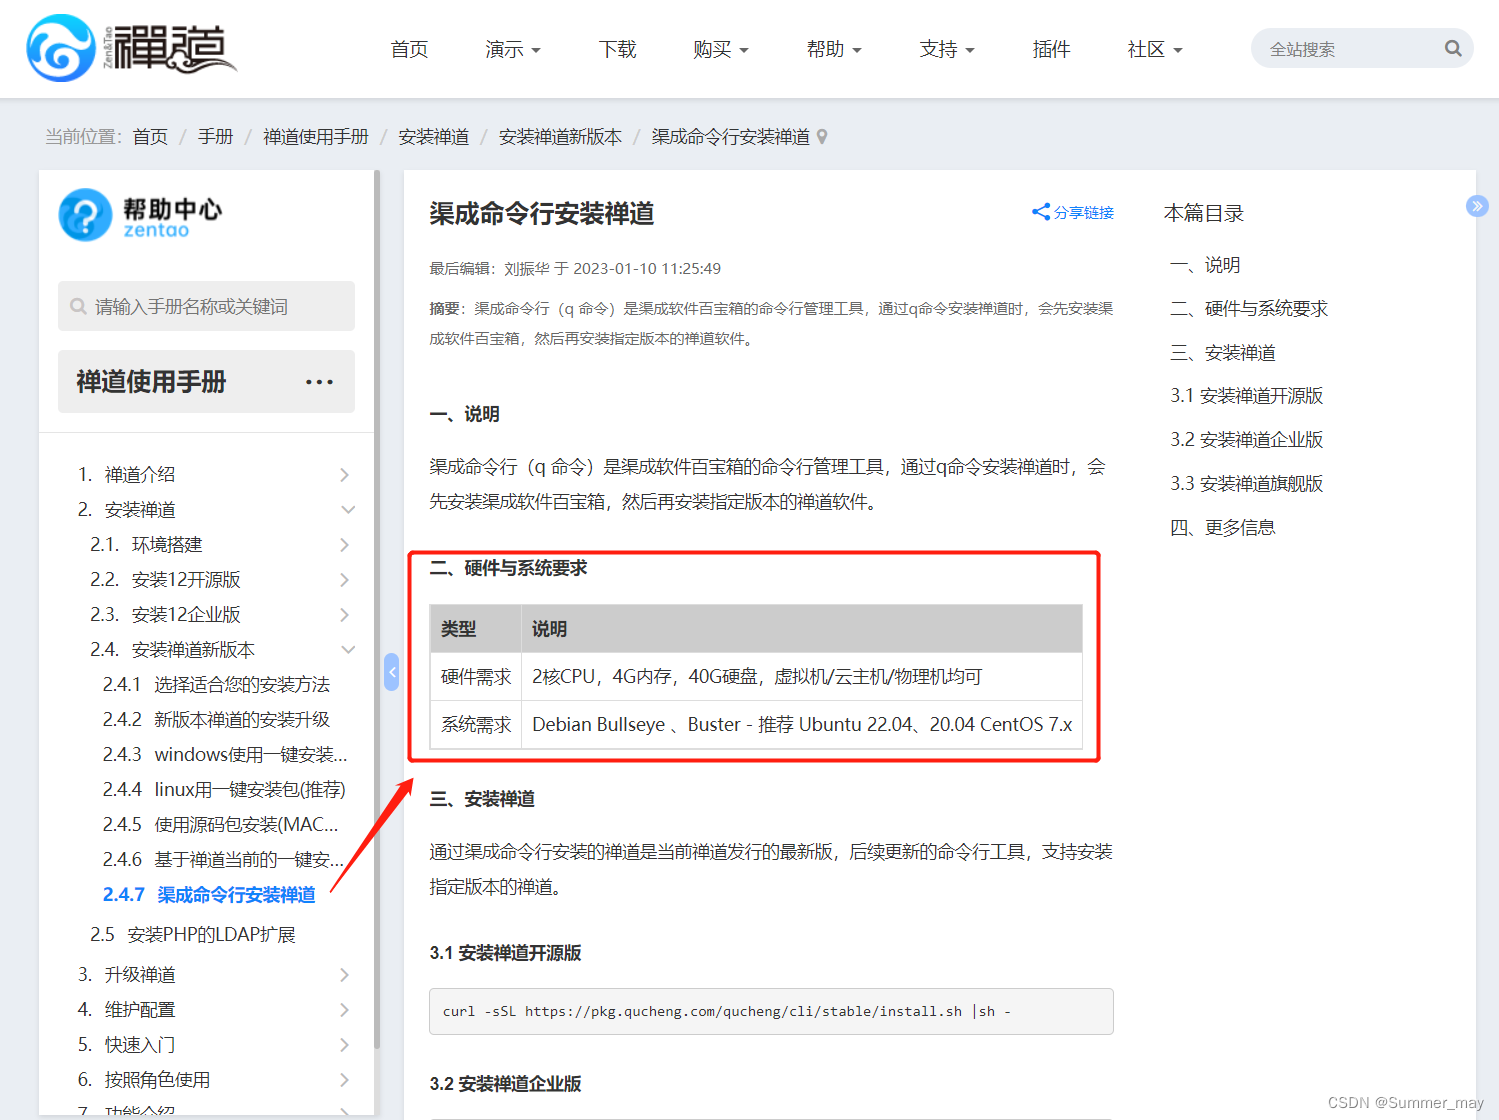Open 插件 in the top navigation
This screenshot has height=1120, width=1499.
[x=1051, y=49]
